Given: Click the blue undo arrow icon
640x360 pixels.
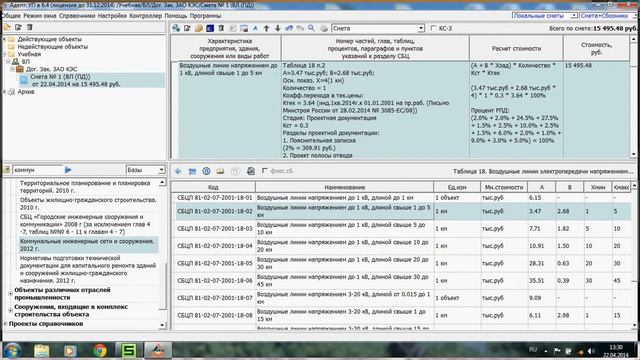Looking at the screenshot, I should pos(289,28).
